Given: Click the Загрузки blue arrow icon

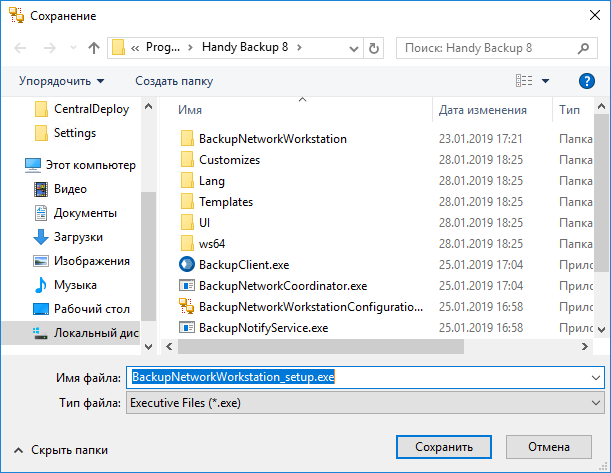Looking at the screenshot, I should pos(41,237).
